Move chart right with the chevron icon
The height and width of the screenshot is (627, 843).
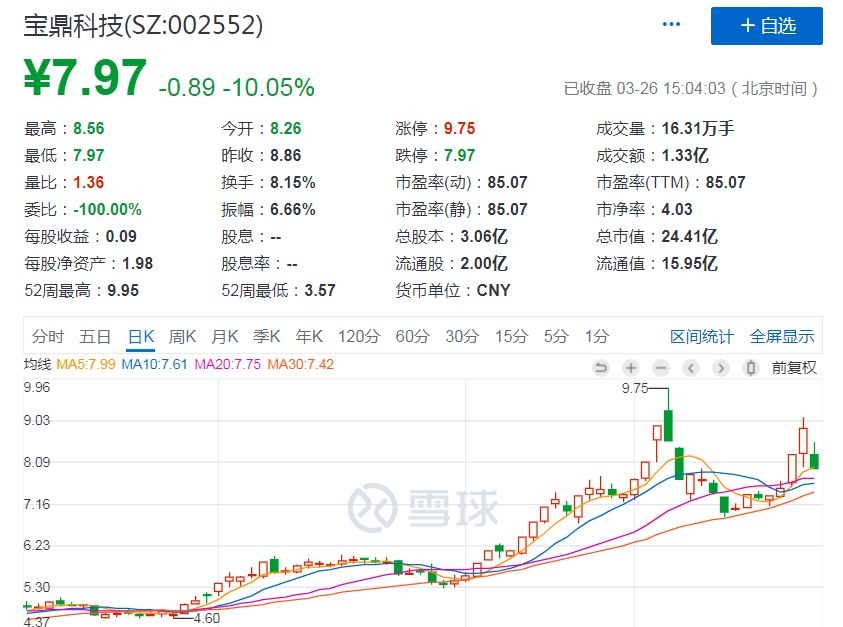[720, 368]
